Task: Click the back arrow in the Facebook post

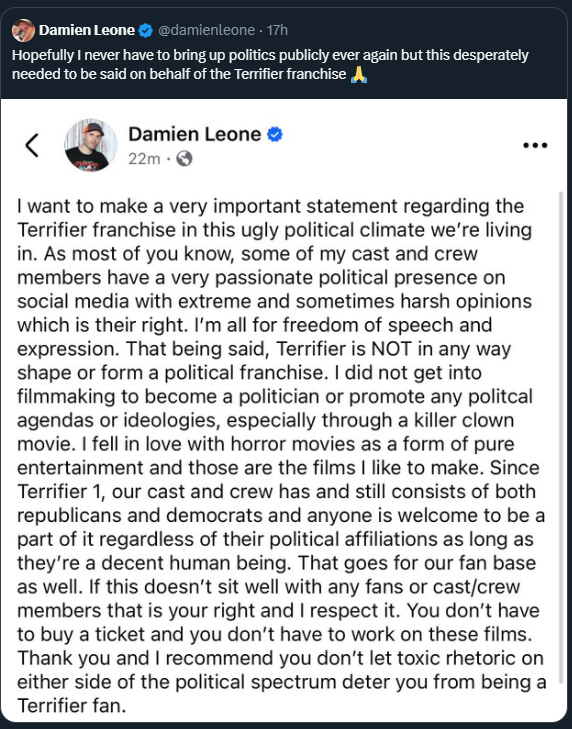Action: [x=32, y=146]
